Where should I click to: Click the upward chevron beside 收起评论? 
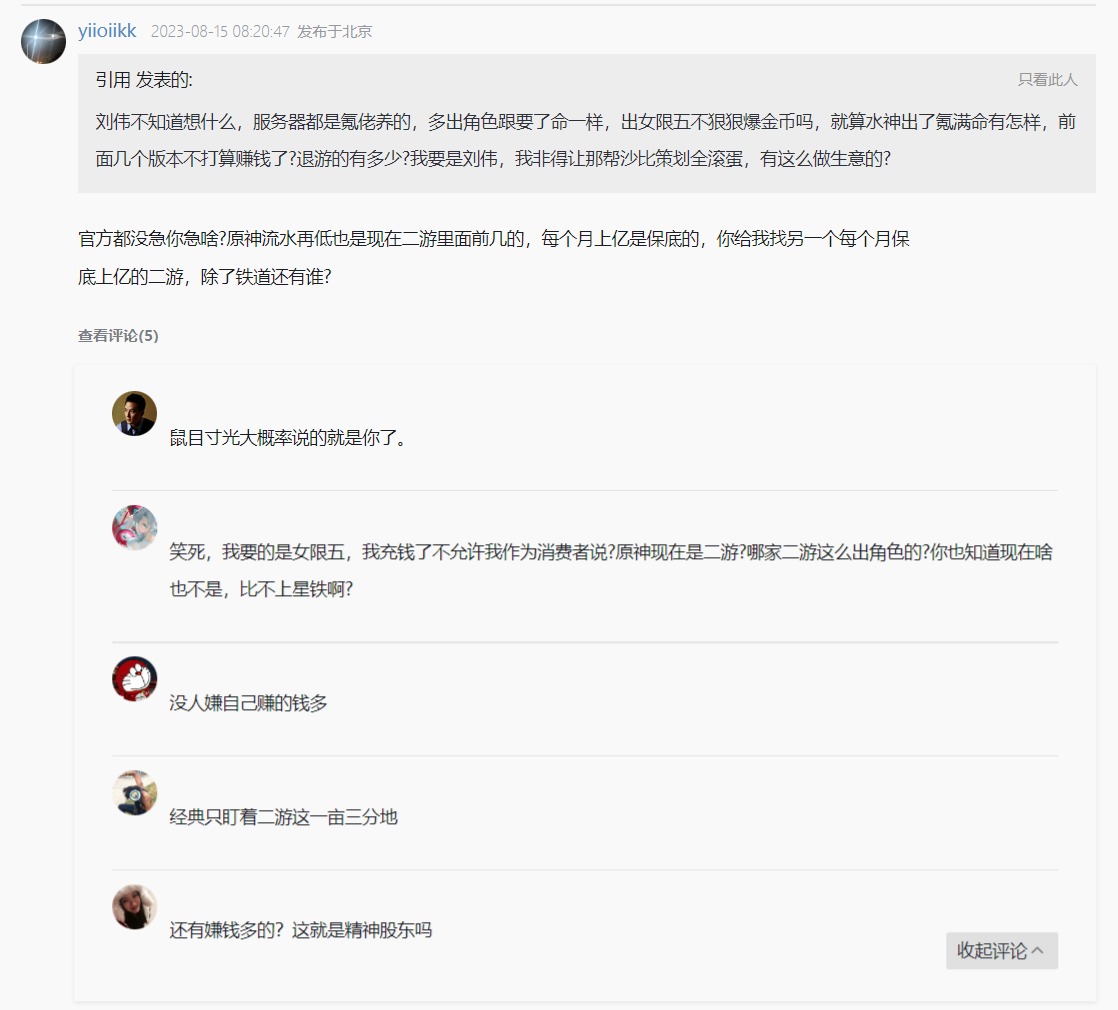[1037, 950]
